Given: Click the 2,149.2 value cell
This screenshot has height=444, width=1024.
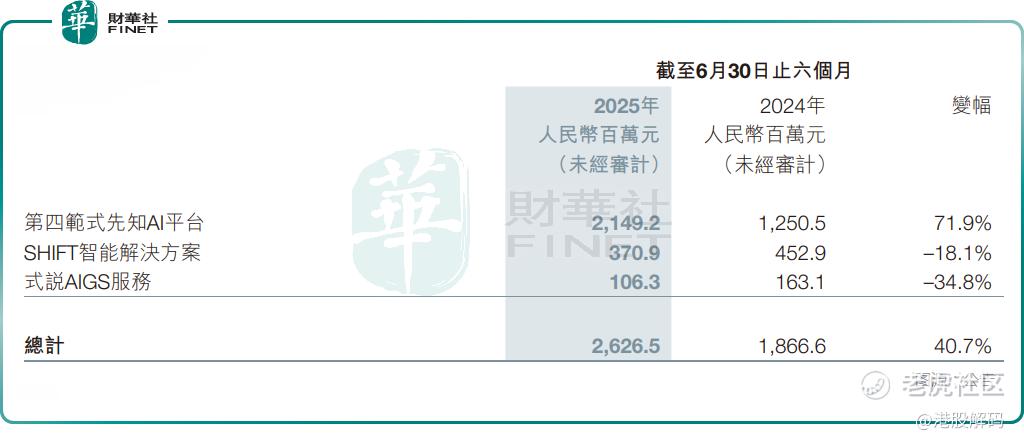Looking at the screenshot, I should 625,222.
